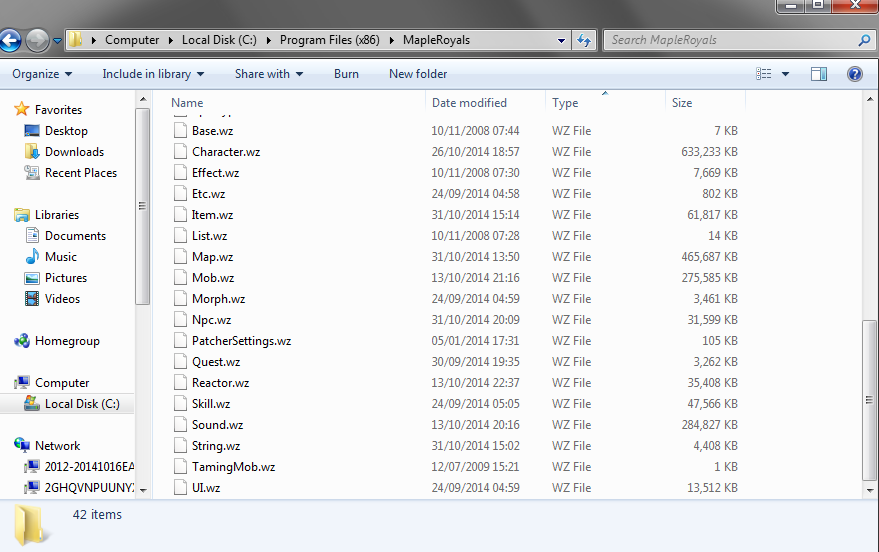Select the TamingMob.wz file name
The image size is (879, 552).
point(233,467)
